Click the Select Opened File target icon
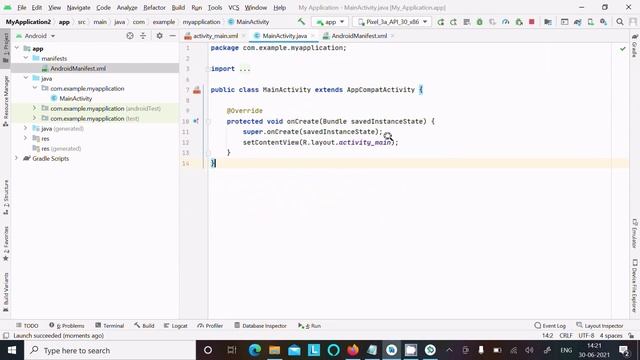 130,36
